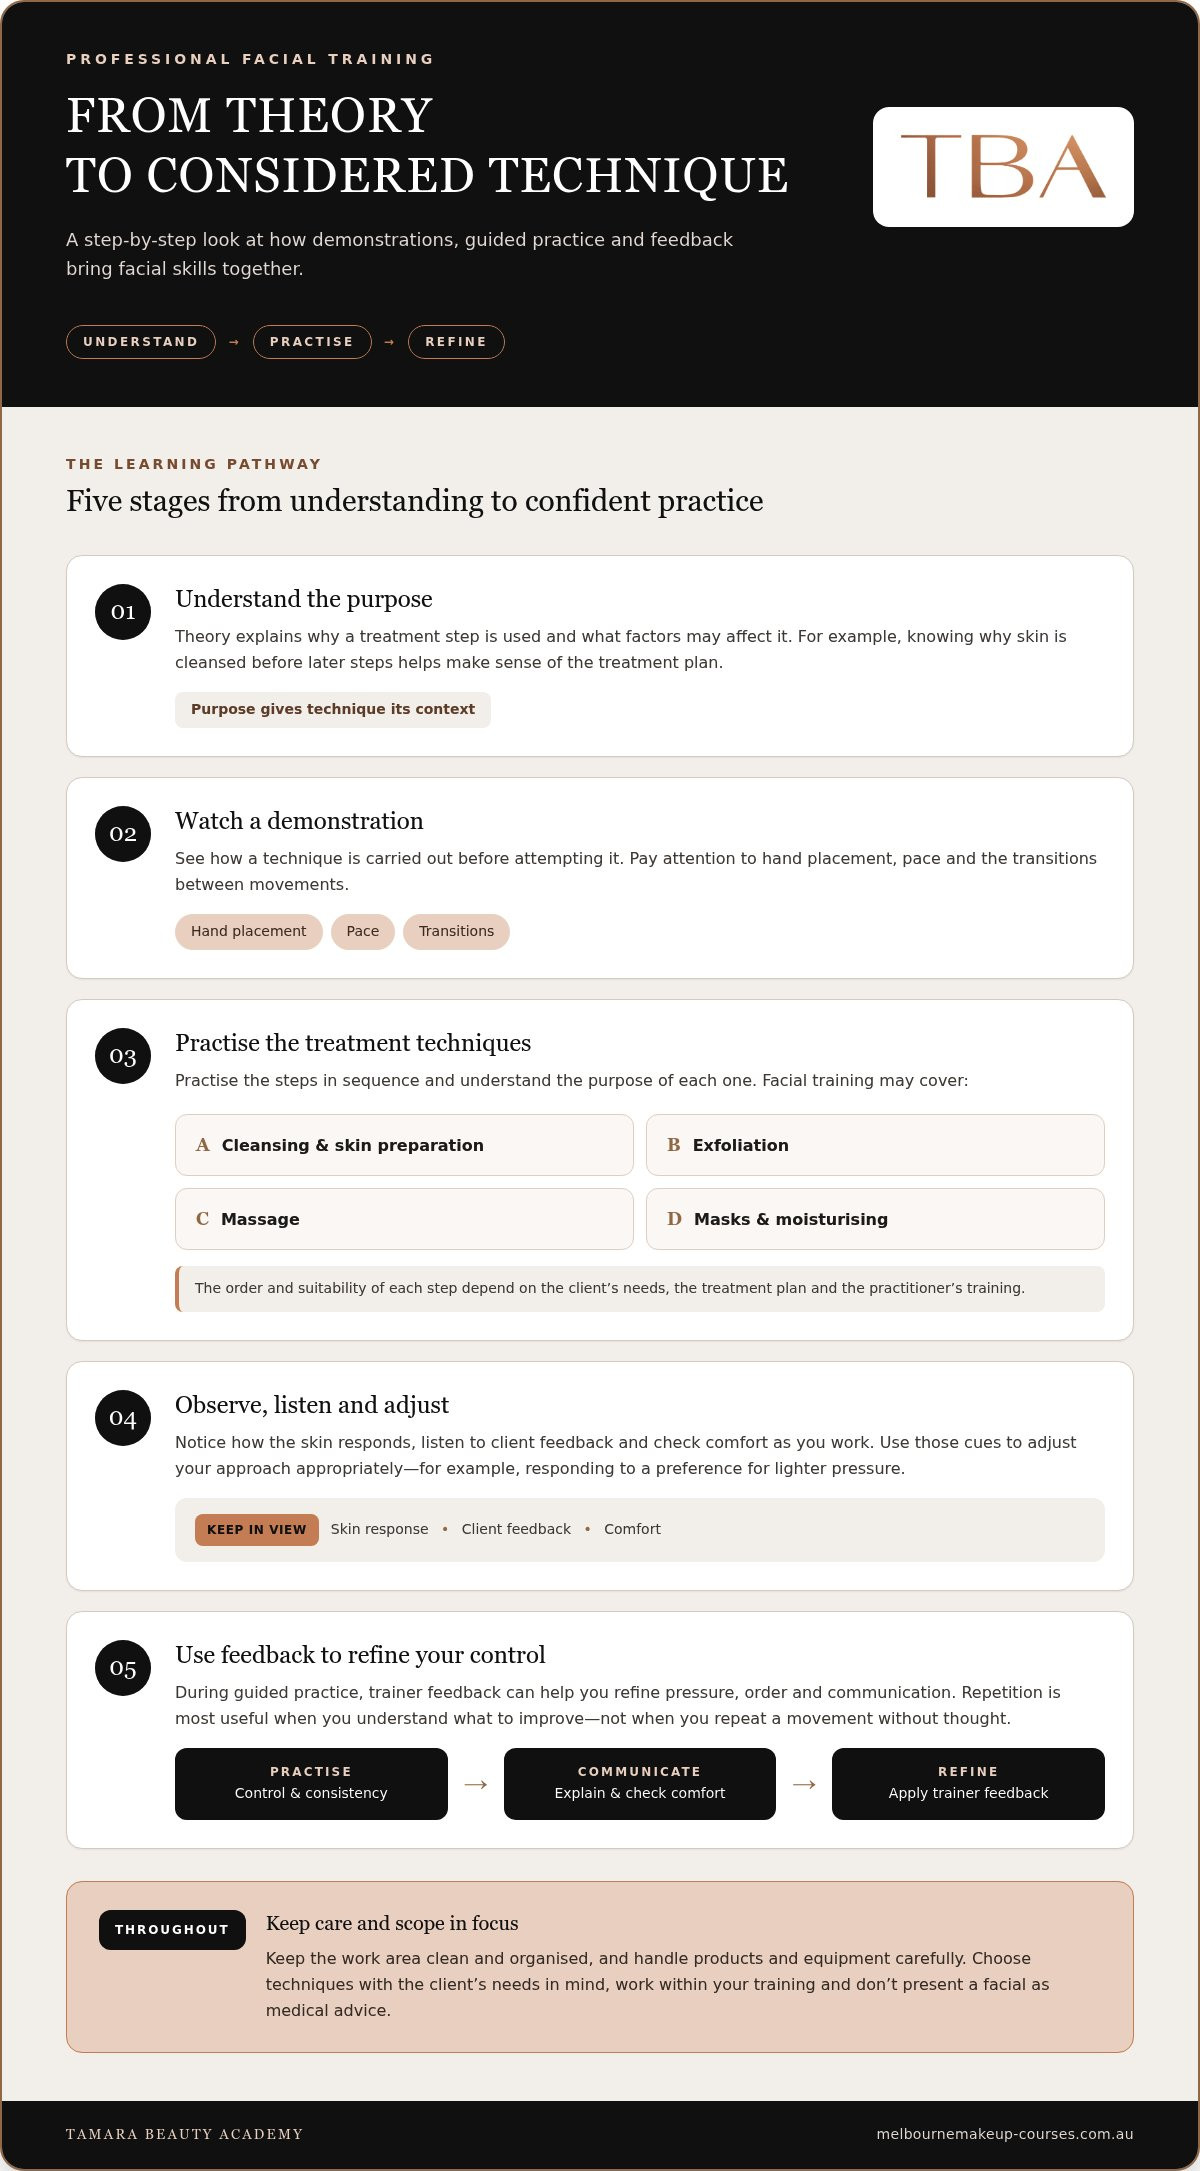Click the 02 step number circle
Image resolution: width=1200 pixels, height=2171 pixels.
click(x=123, y=834)
